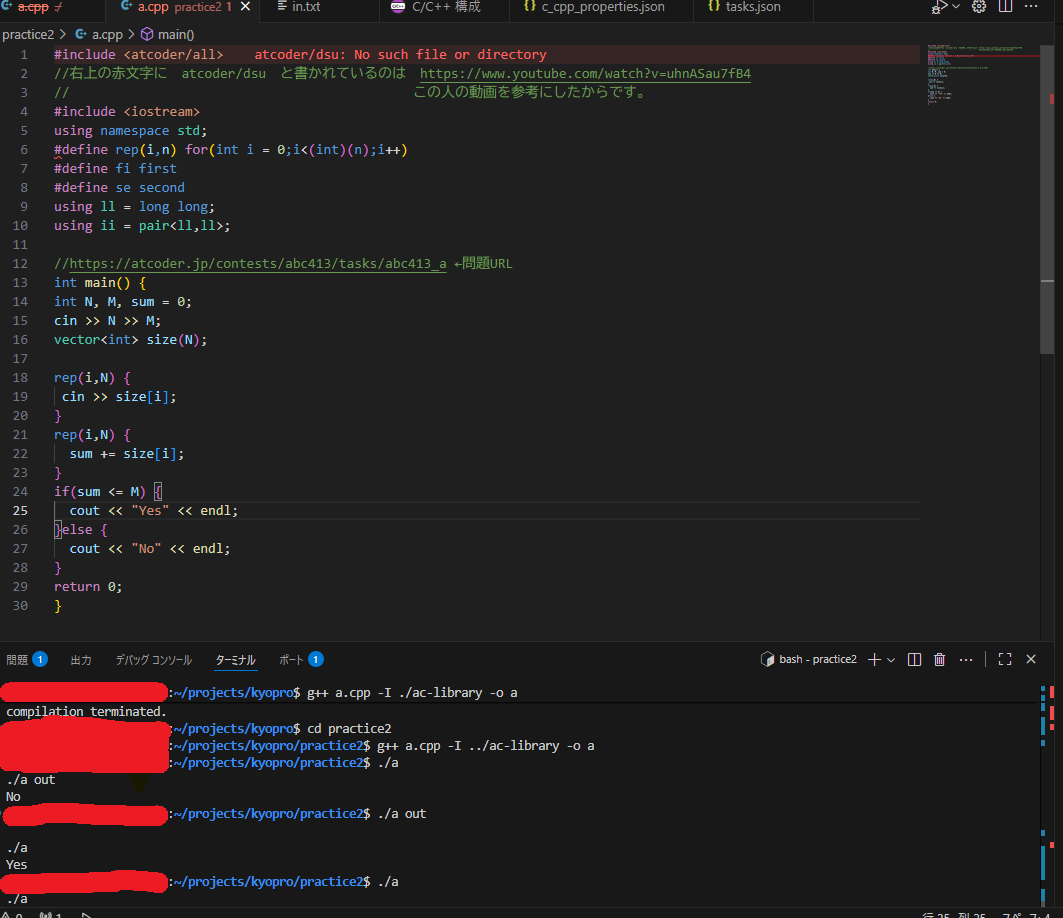Create a new terminal with plus icon
This screenshot has height=918, width=1063.
[875, 660]
